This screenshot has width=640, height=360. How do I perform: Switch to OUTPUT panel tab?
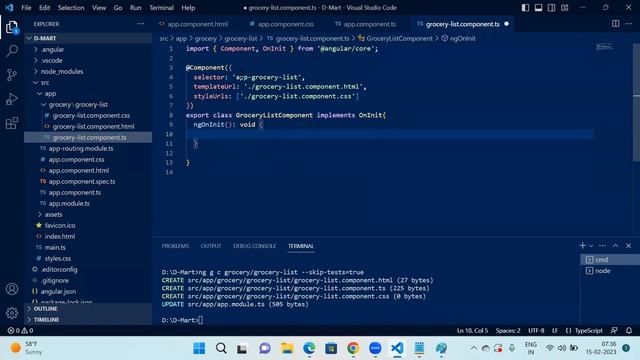[211, 246]
